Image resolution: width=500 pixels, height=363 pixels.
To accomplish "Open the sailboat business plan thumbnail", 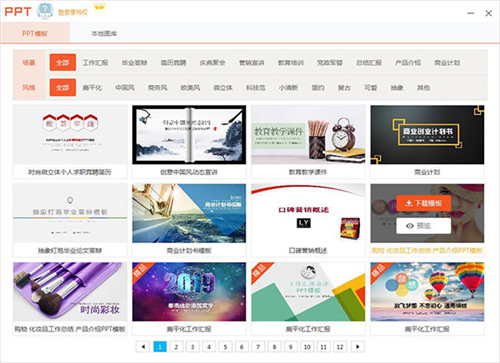I will [189, 213].
